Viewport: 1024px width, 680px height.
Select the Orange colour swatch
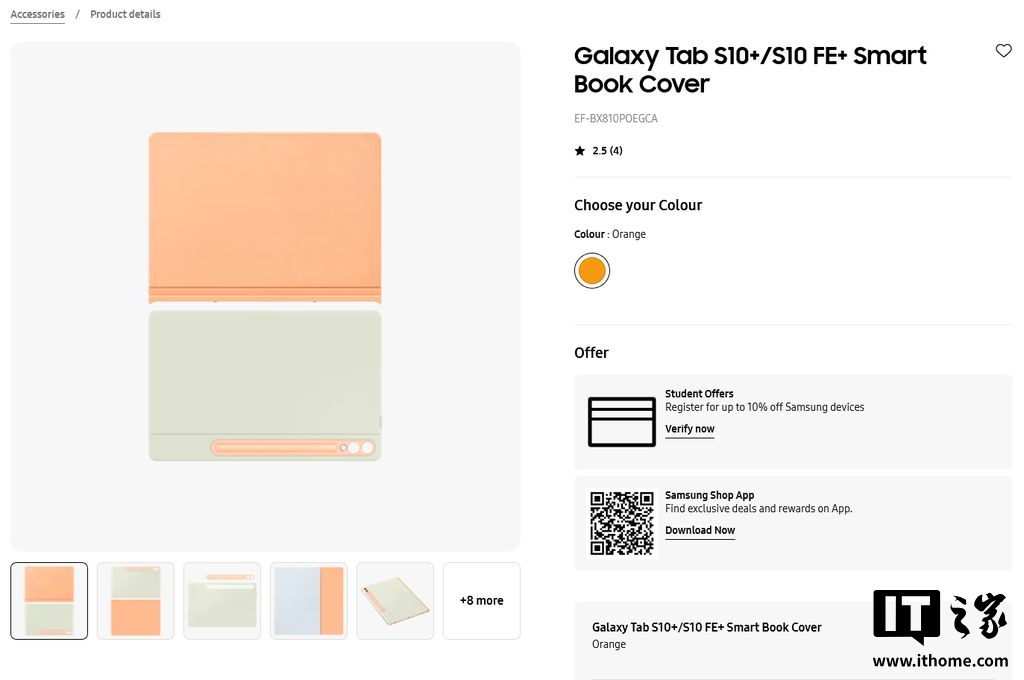coord(592,271)
